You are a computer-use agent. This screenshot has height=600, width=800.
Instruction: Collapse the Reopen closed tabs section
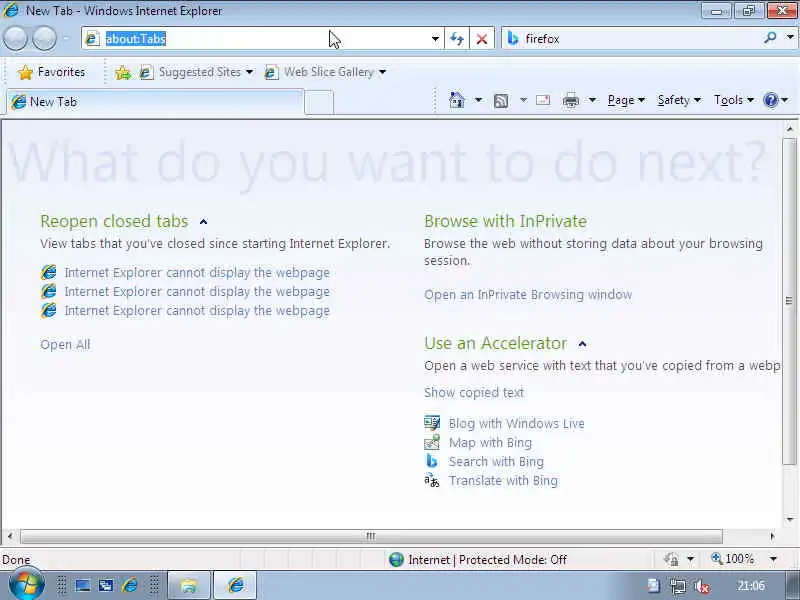point(204,222)
